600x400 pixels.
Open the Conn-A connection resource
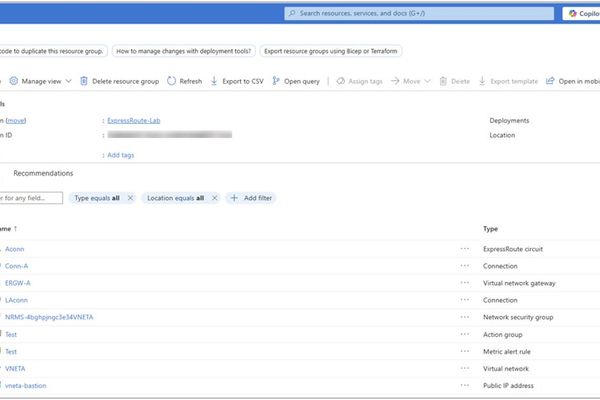point(16,266)
